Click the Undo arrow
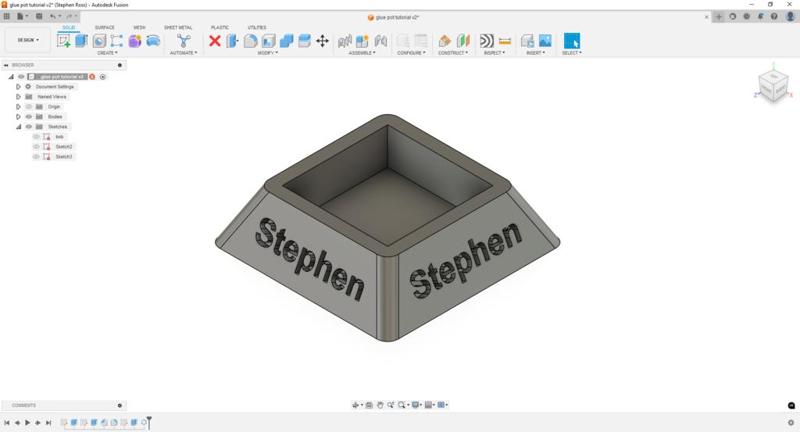The height and width of the screenshot is (432, 800). [53, 16]
